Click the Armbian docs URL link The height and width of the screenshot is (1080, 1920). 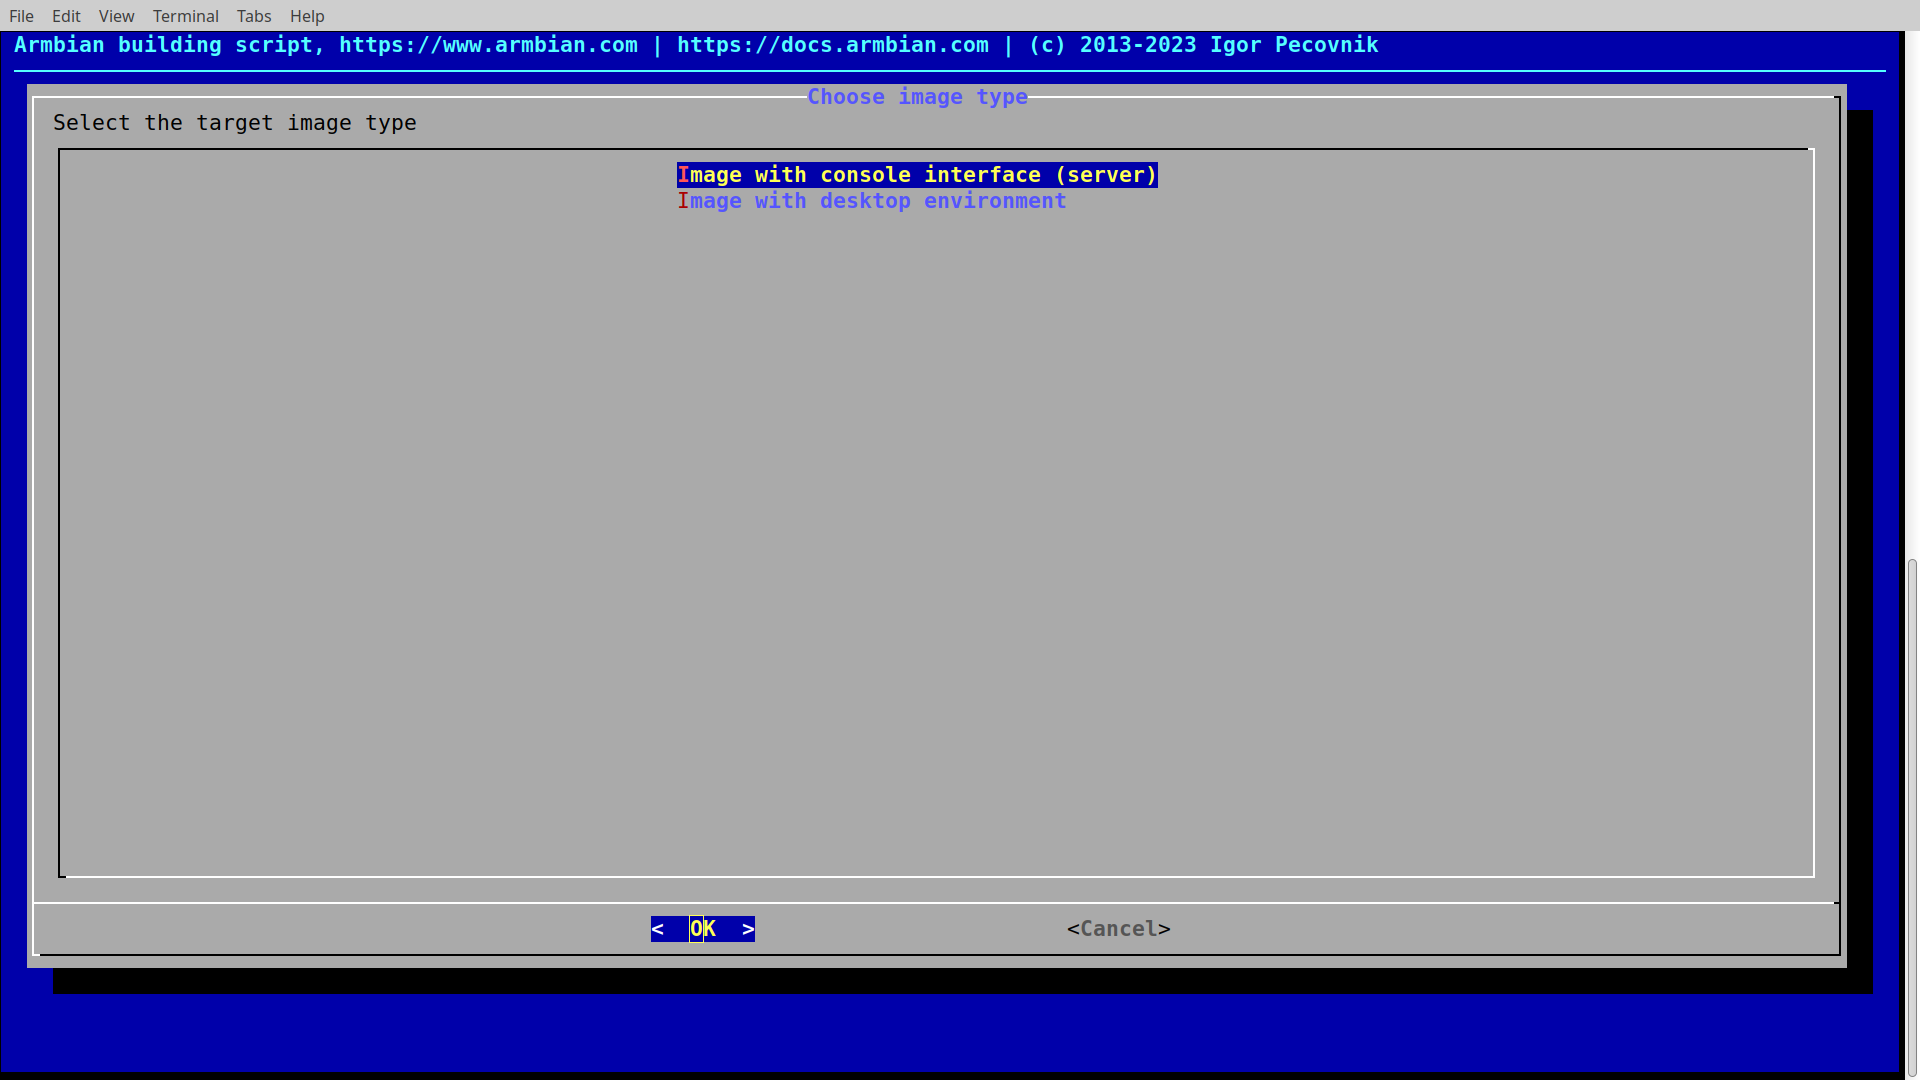(x=833, y=44)
